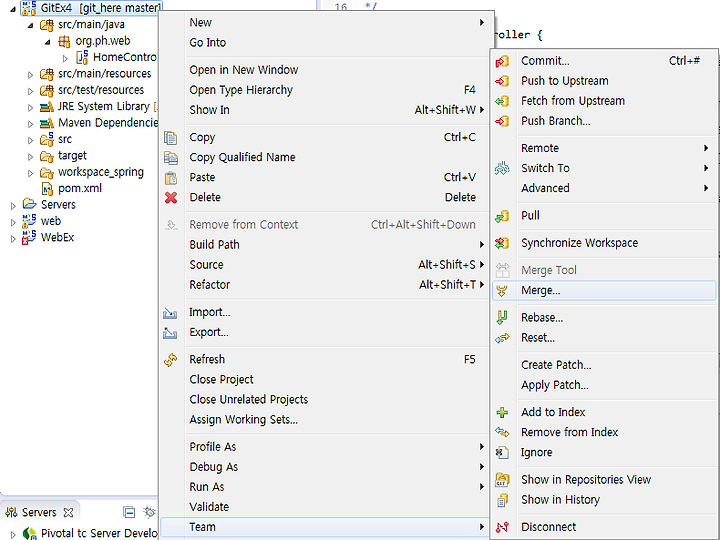The width and height of the screenshot is (720, 540).
Task: Open the Team submenu
Action: coord(324,527)
